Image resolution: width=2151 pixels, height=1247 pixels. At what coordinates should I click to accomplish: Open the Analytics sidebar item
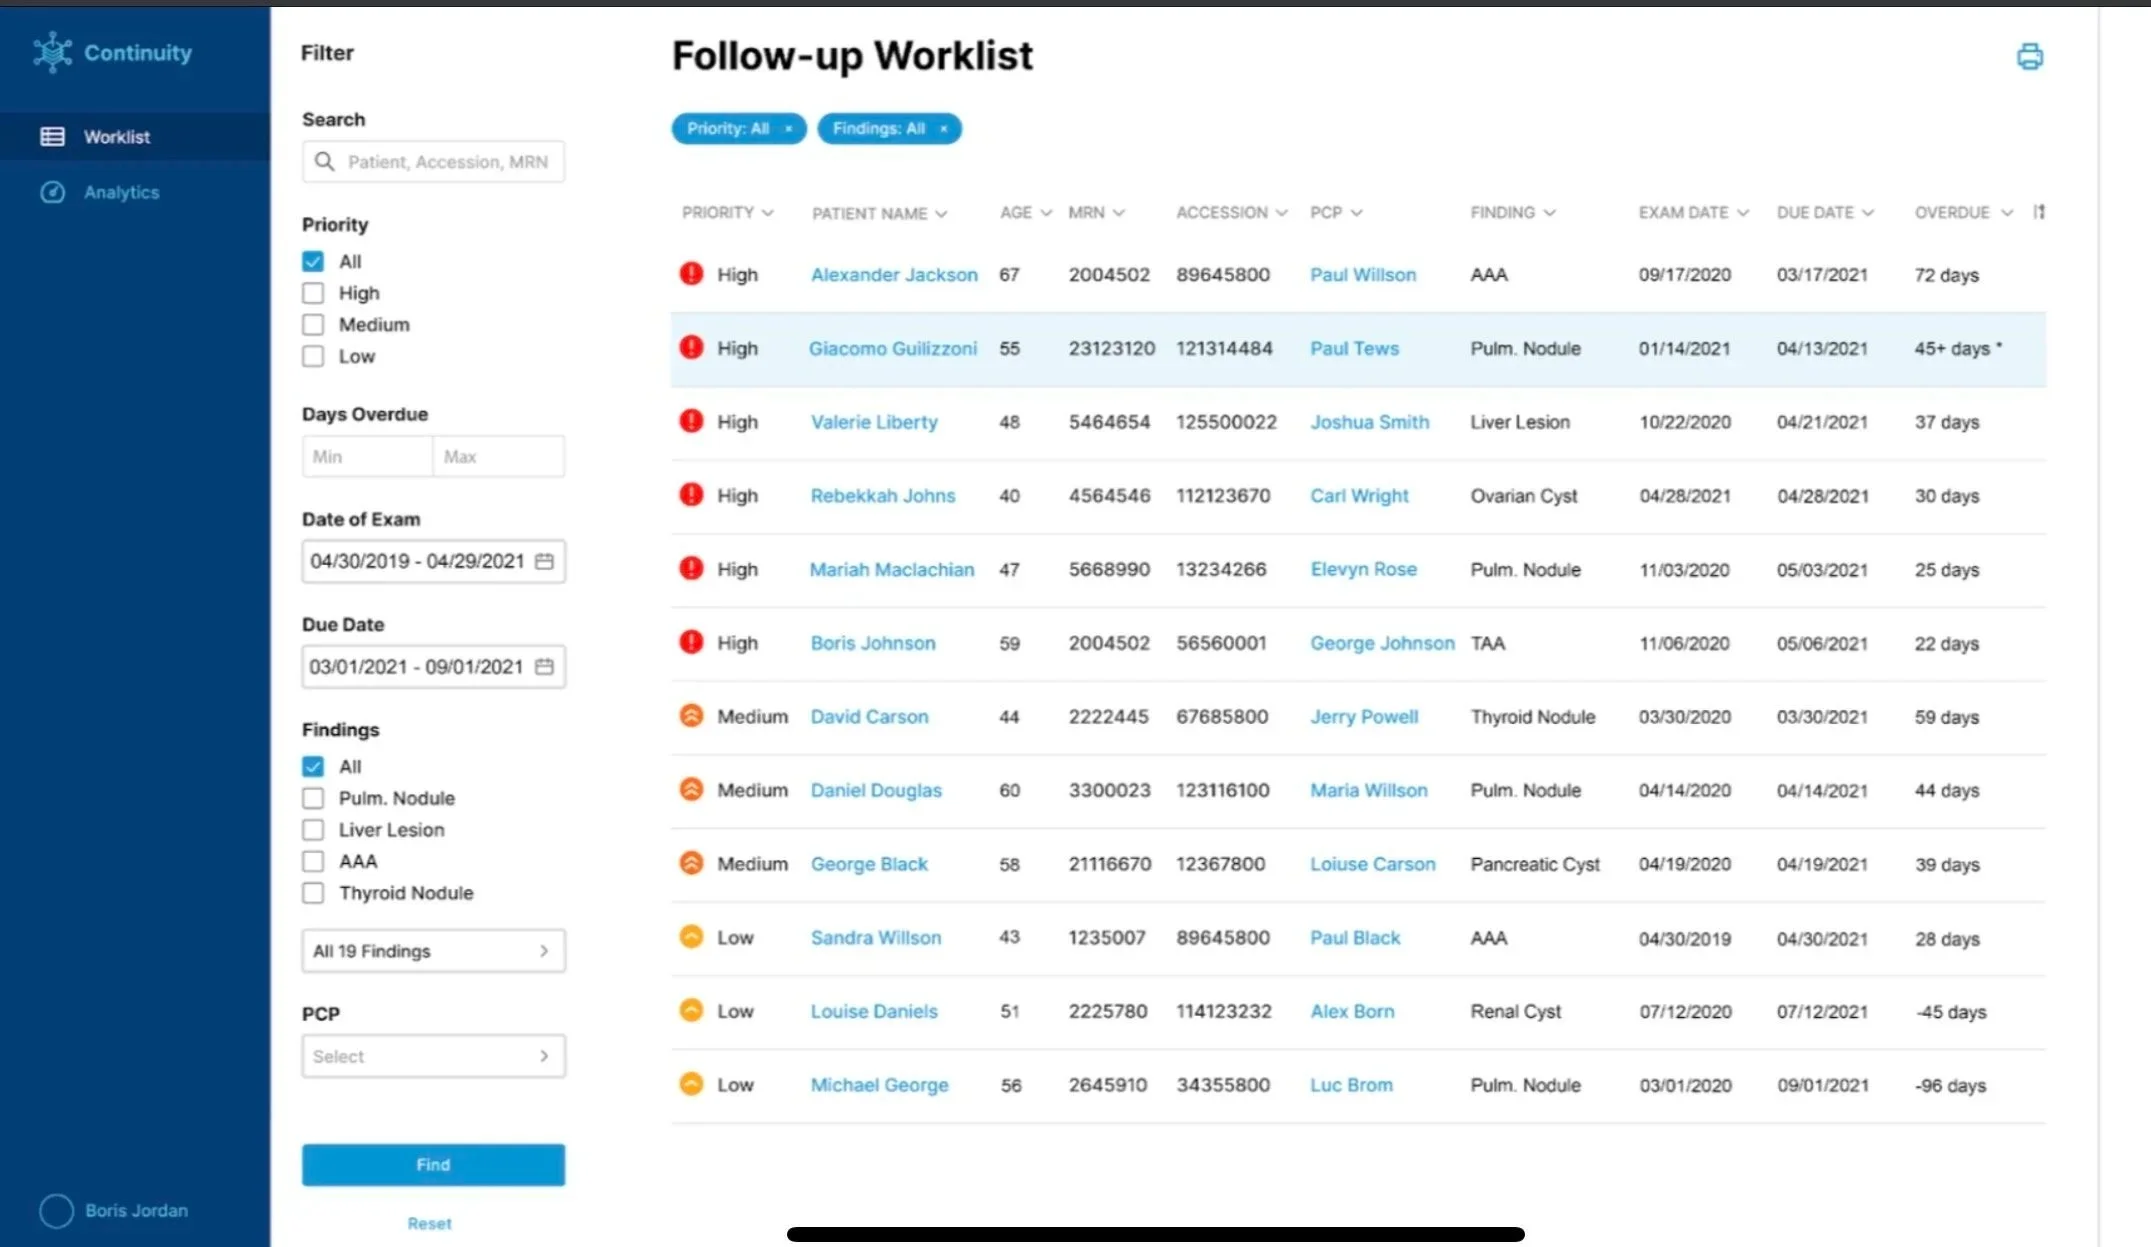[120, 192]
